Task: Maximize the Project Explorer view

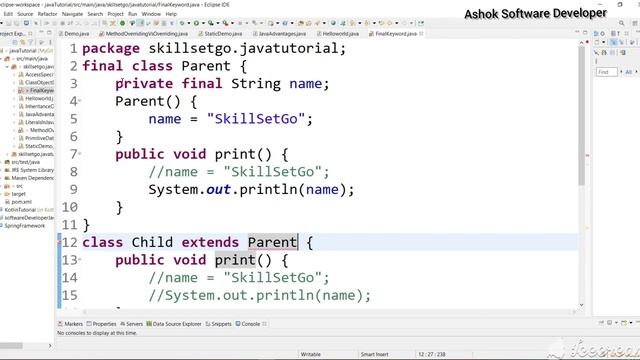Action: pos(49,32)
